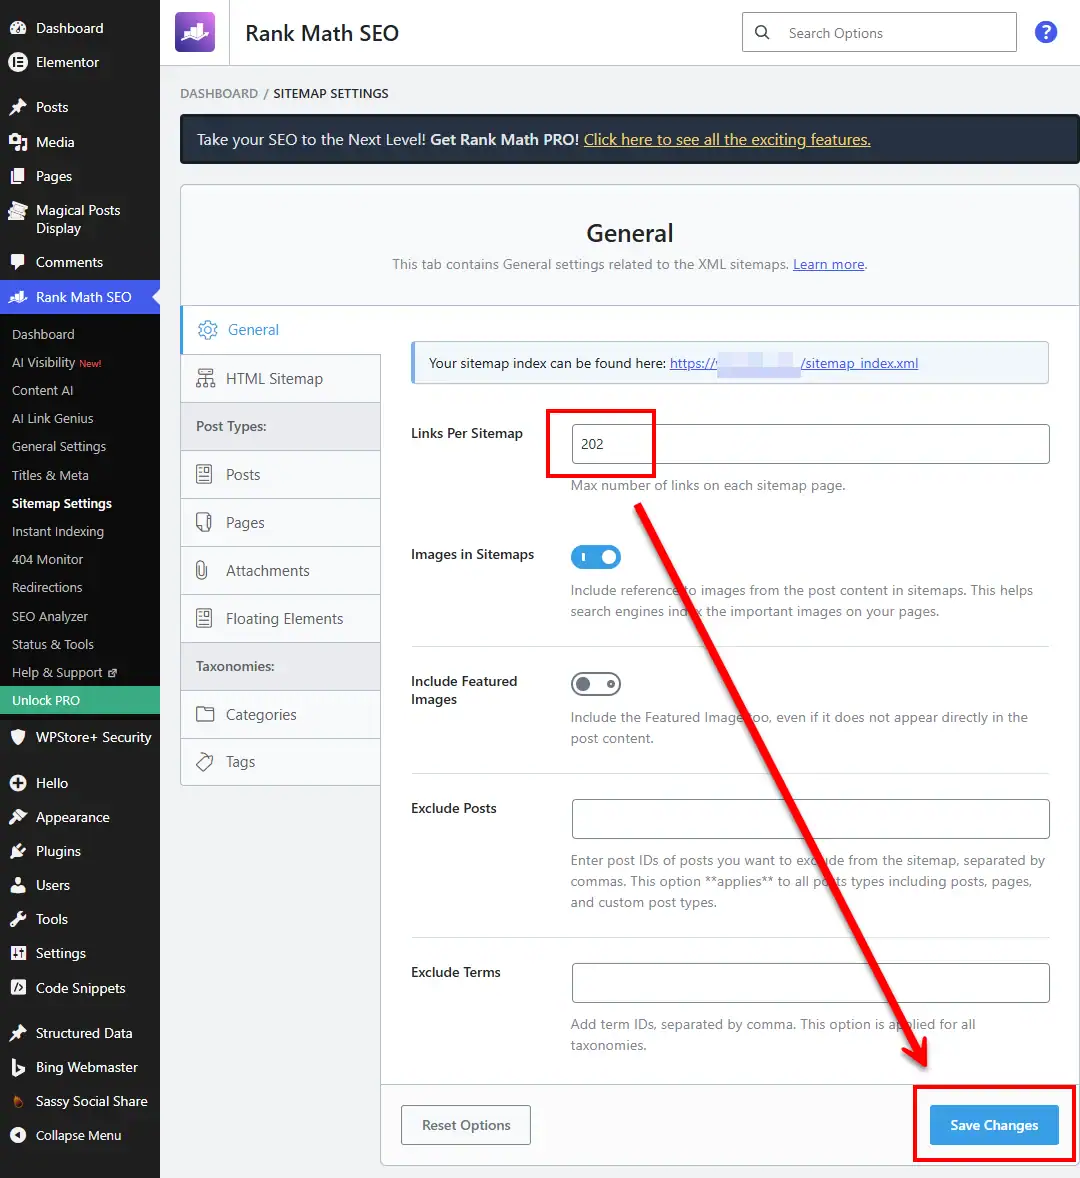
Task: Click the Pages icon in admin sidebar
Action: (18, 177)
